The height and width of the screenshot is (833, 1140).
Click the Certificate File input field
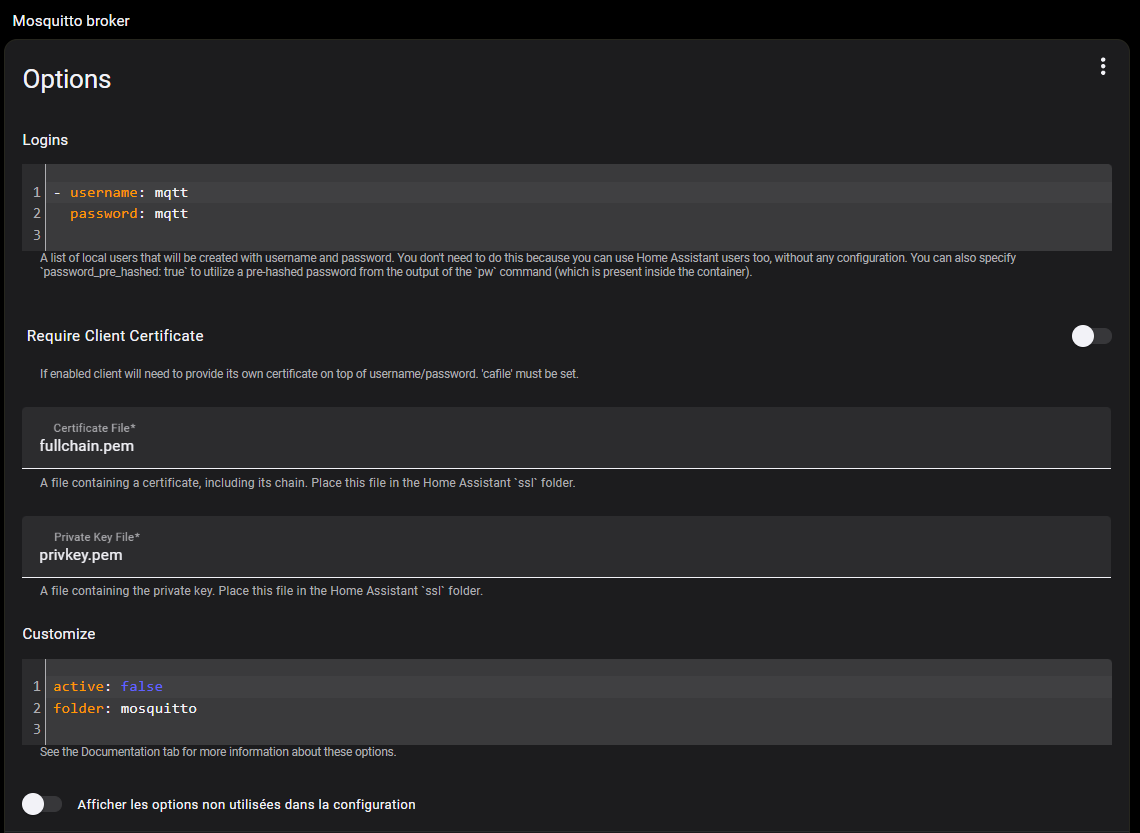pyautogui.click(x=566, y=438)
